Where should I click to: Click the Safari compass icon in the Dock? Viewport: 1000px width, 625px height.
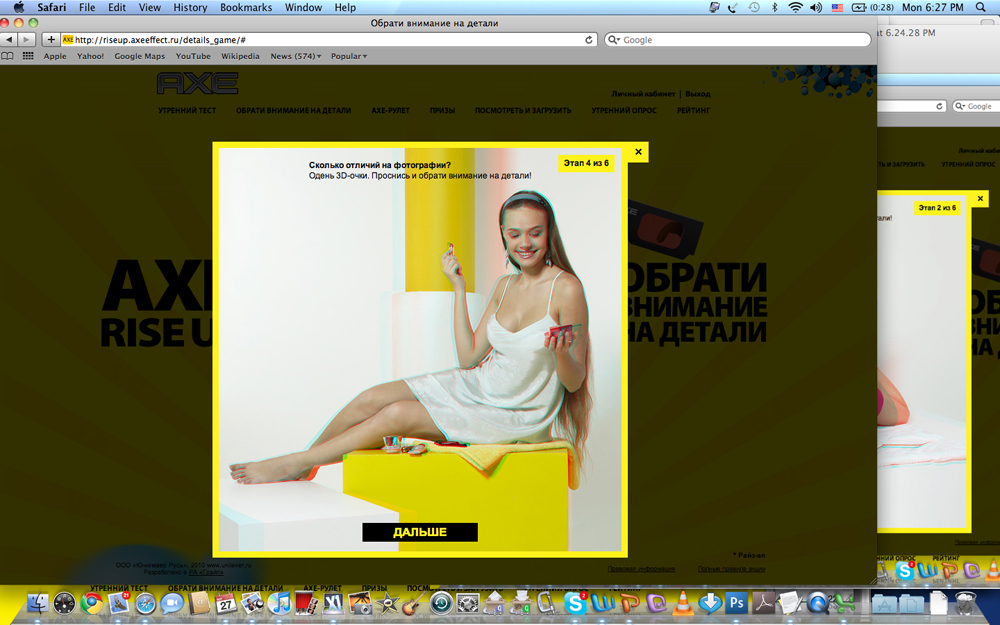(145, 603)
